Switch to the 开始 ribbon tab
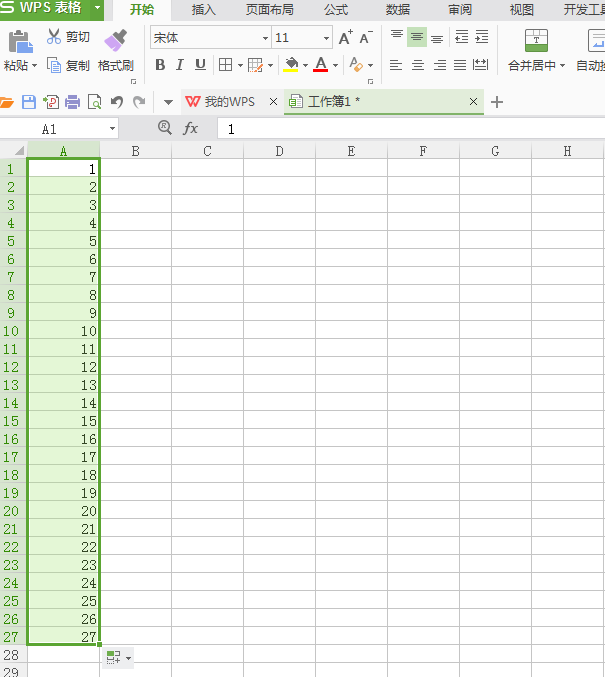 142,9
